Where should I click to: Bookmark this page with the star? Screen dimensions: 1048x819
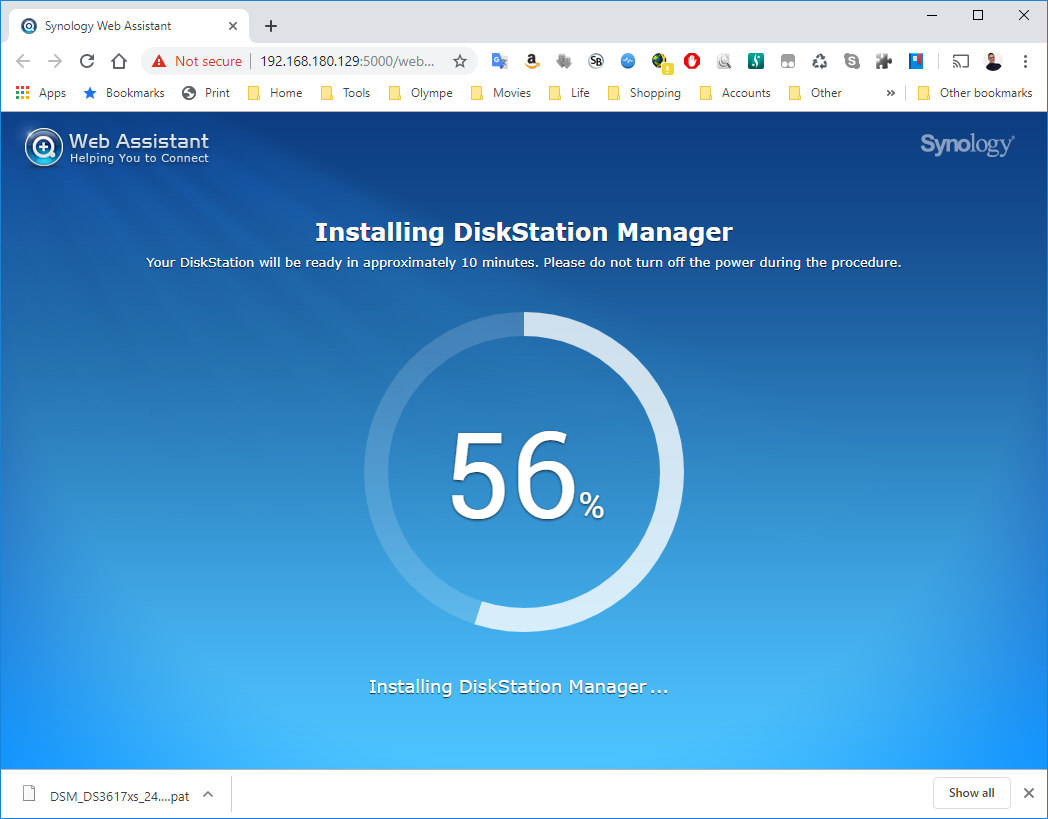point(460,62)
